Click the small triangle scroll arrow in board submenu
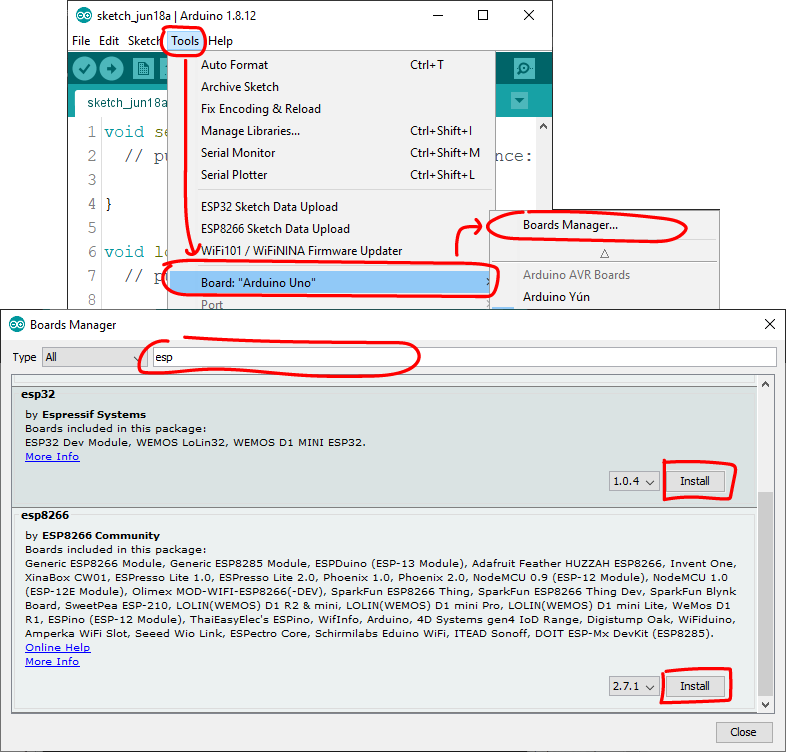786x755 pixels. click(x=605, y=254)
